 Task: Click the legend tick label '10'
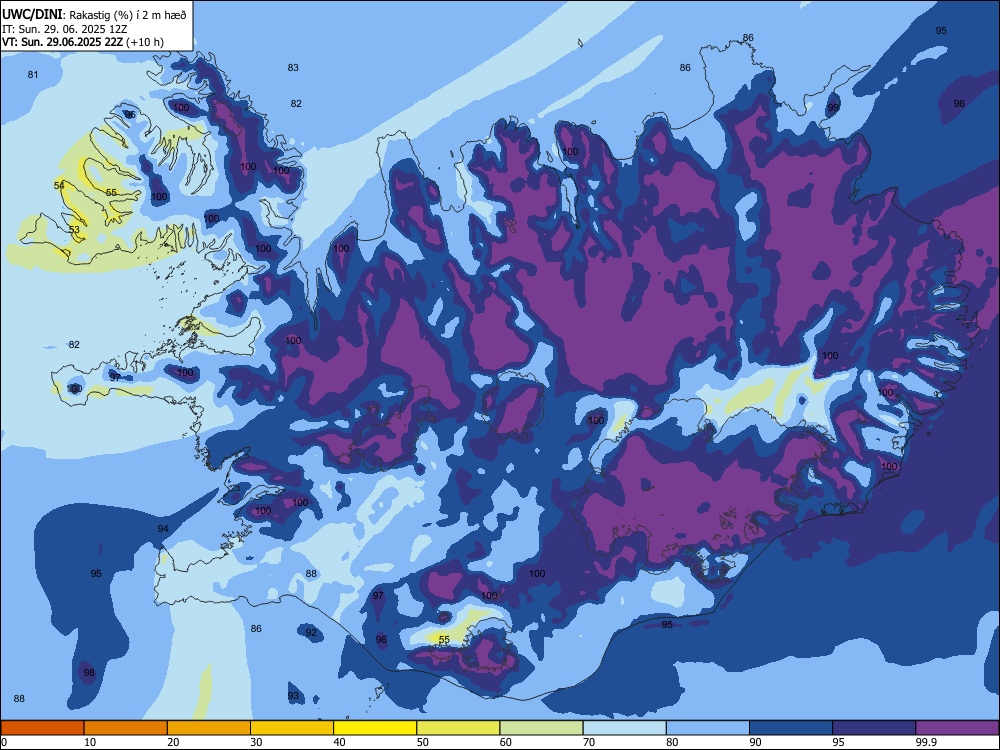(x=90, y=742)
